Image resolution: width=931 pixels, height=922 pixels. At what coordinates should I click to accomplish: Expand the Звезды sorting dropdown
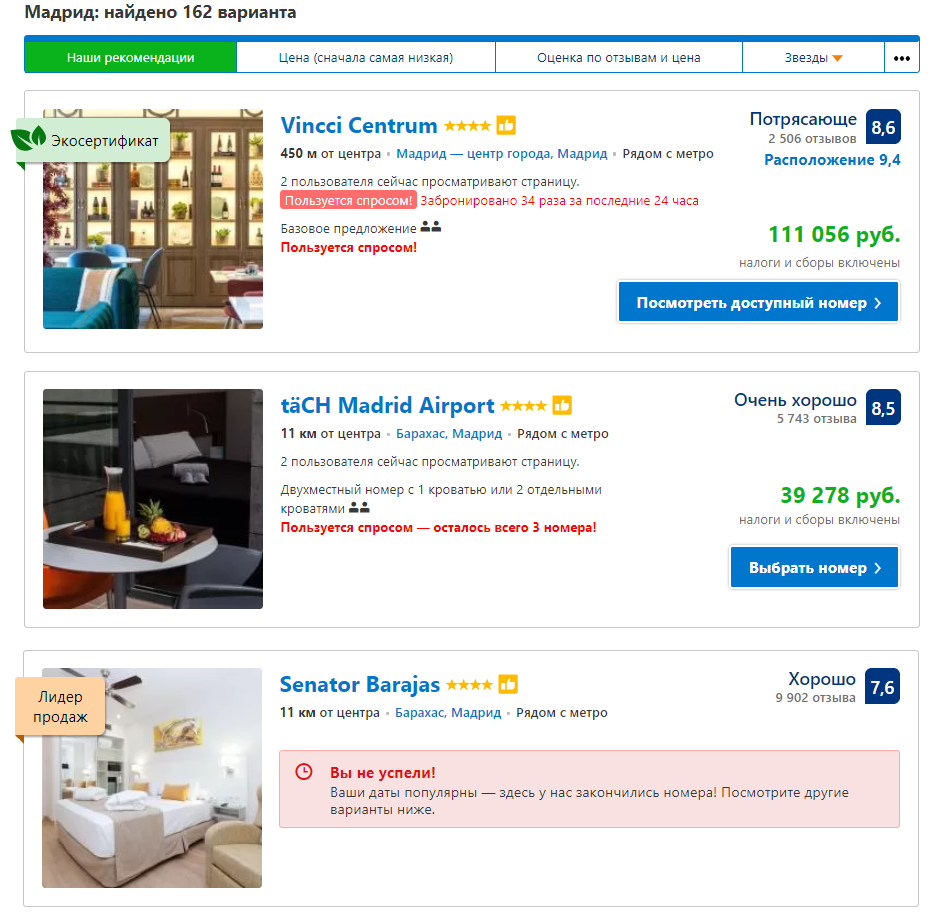tap(813, 58)
